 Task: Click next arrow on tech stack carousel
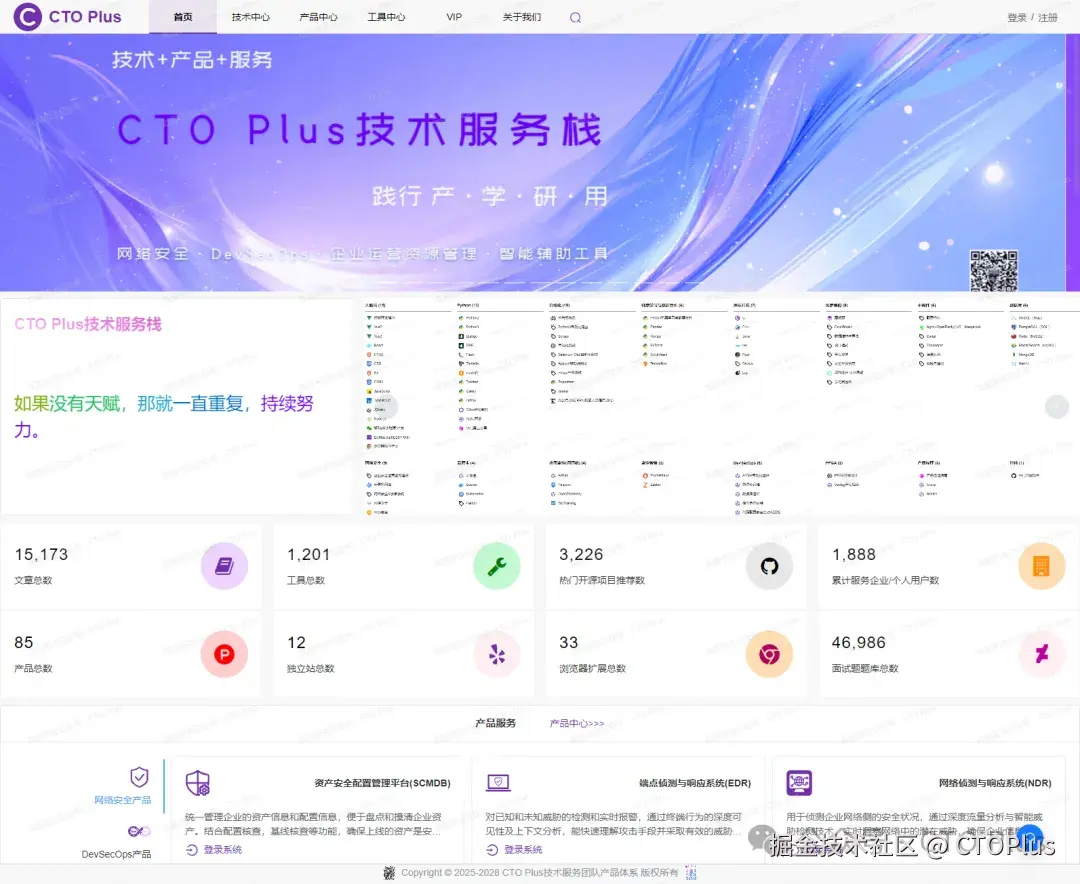coord(1057,407)
